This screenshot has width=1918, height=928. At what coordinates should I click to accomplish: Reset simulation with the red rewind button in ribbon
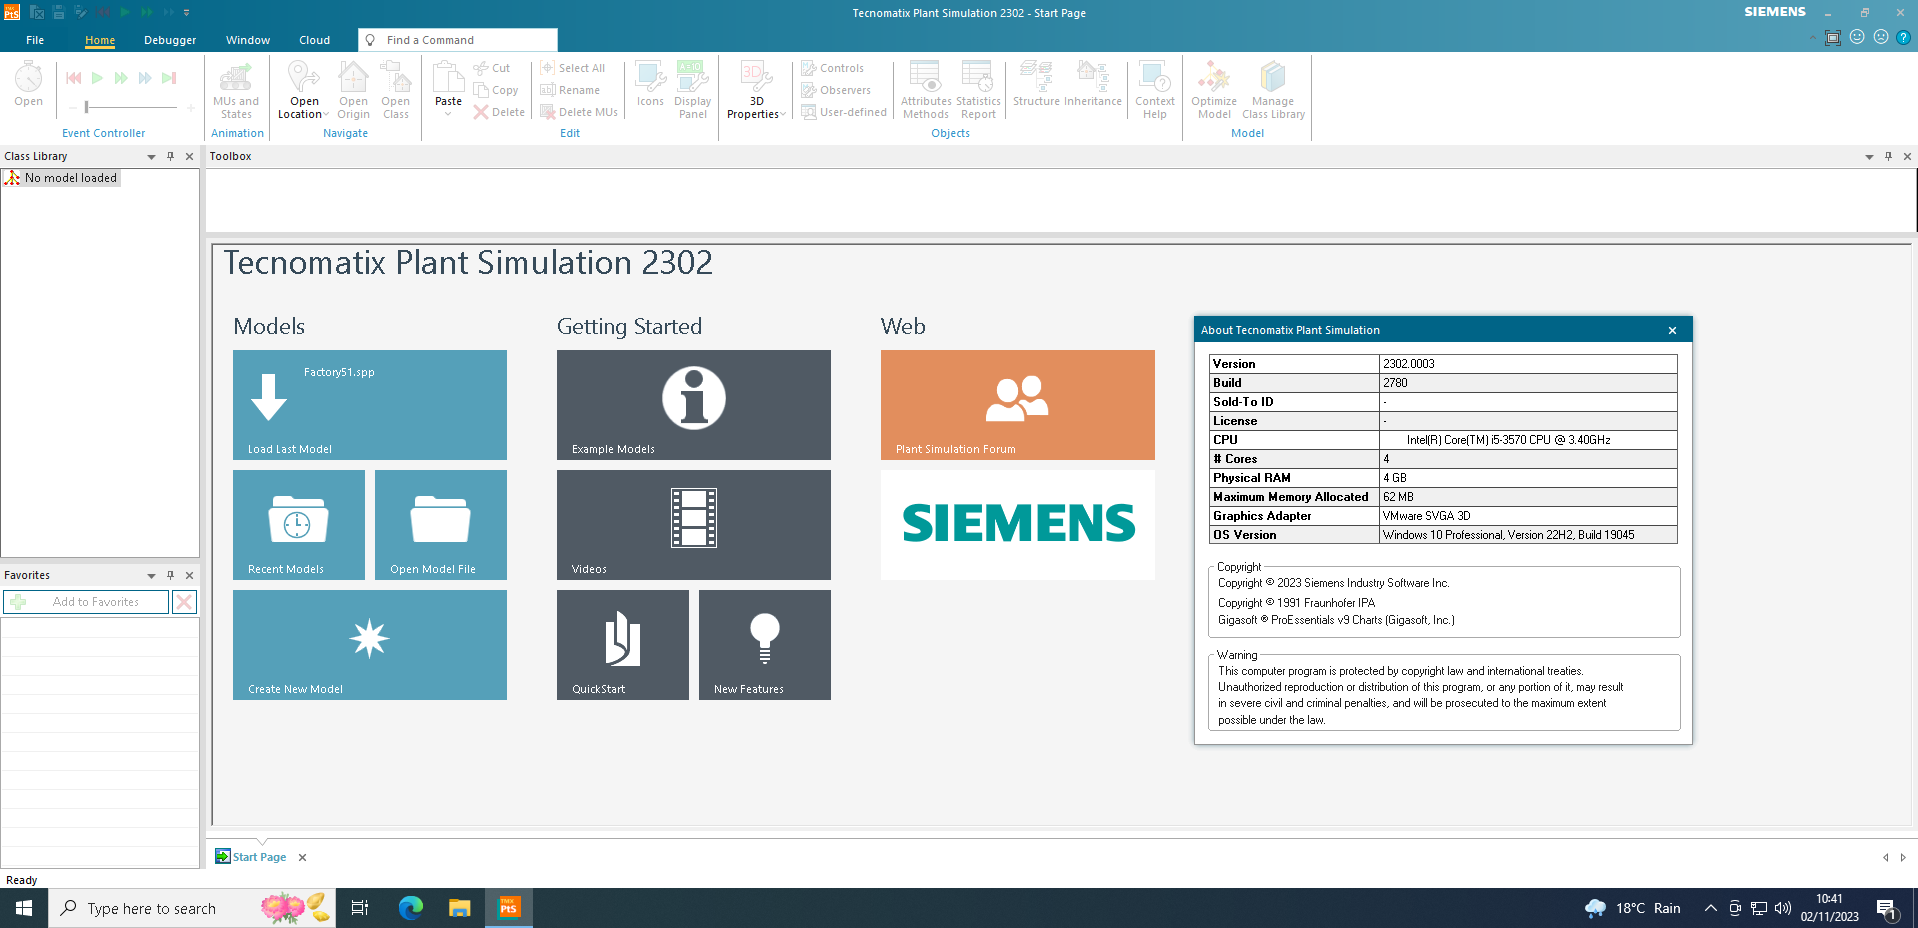point(73,78)
